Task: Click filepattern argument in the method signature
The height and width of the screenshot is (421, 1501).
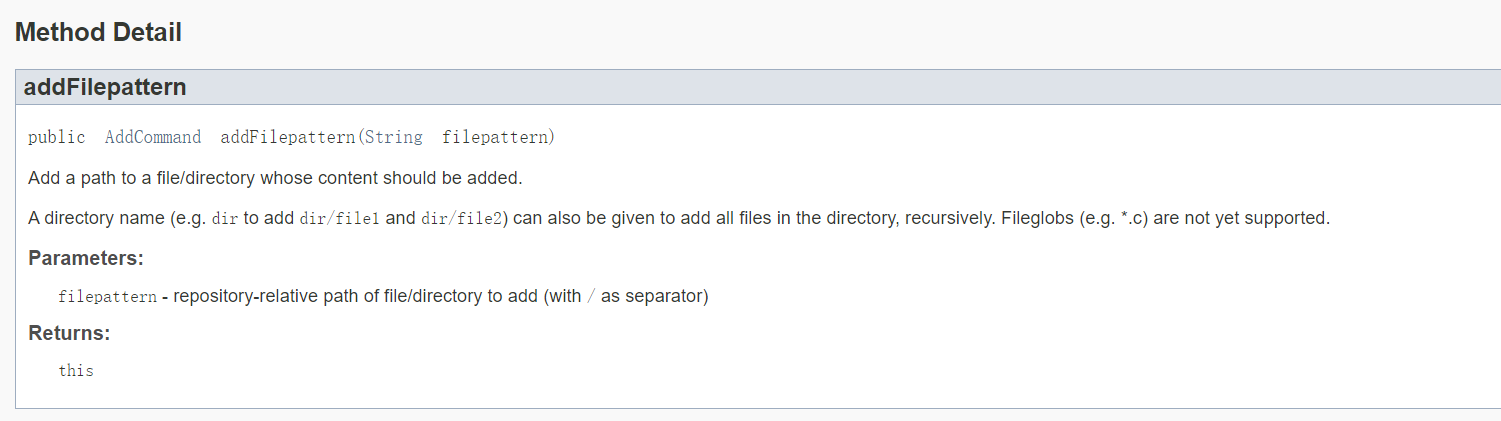Action: click(x=495, y=137)
